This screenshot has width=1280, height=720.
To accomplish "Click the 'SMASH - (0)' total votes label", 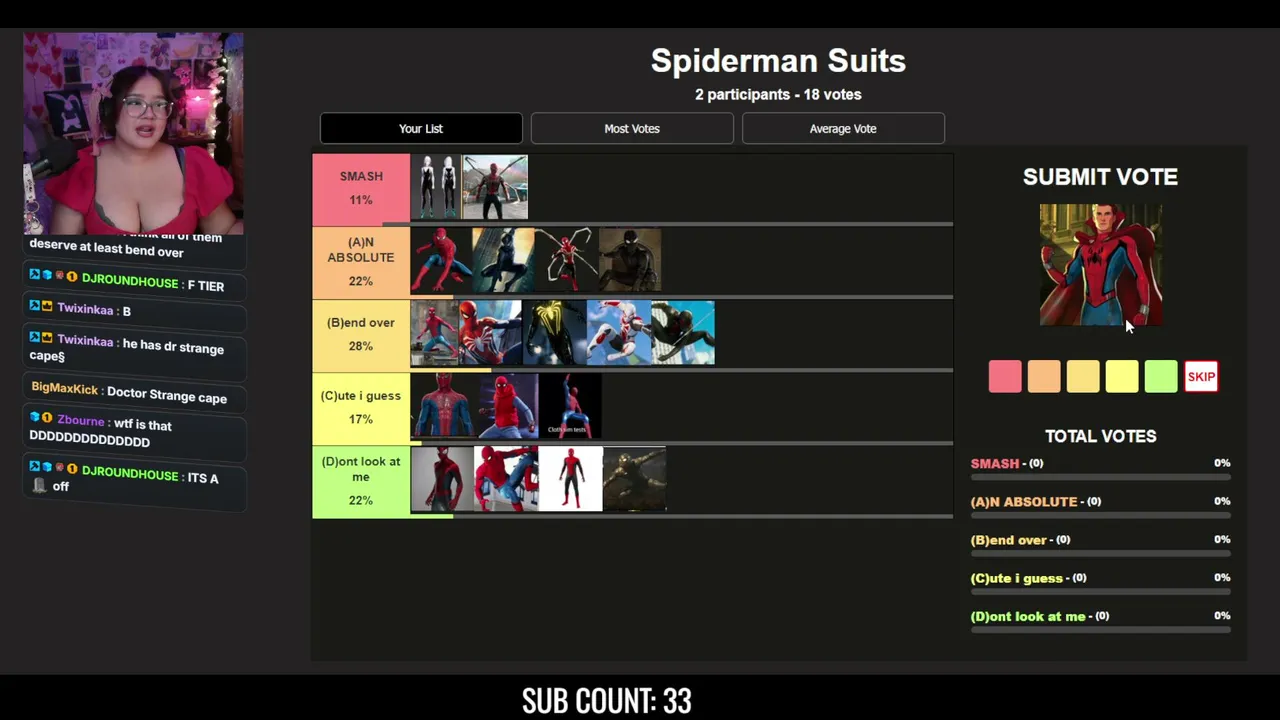I will click(x=1007, y=463).
